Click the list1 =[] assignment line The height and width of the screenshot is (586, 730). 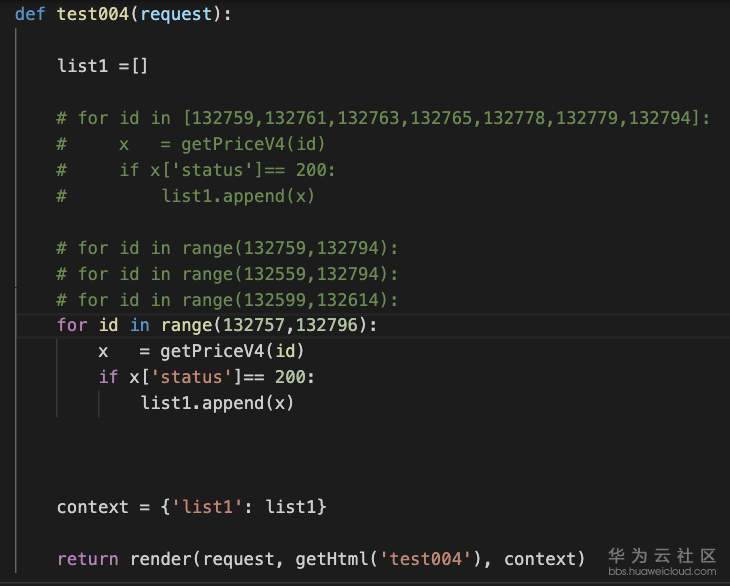[x=102, y=66]
